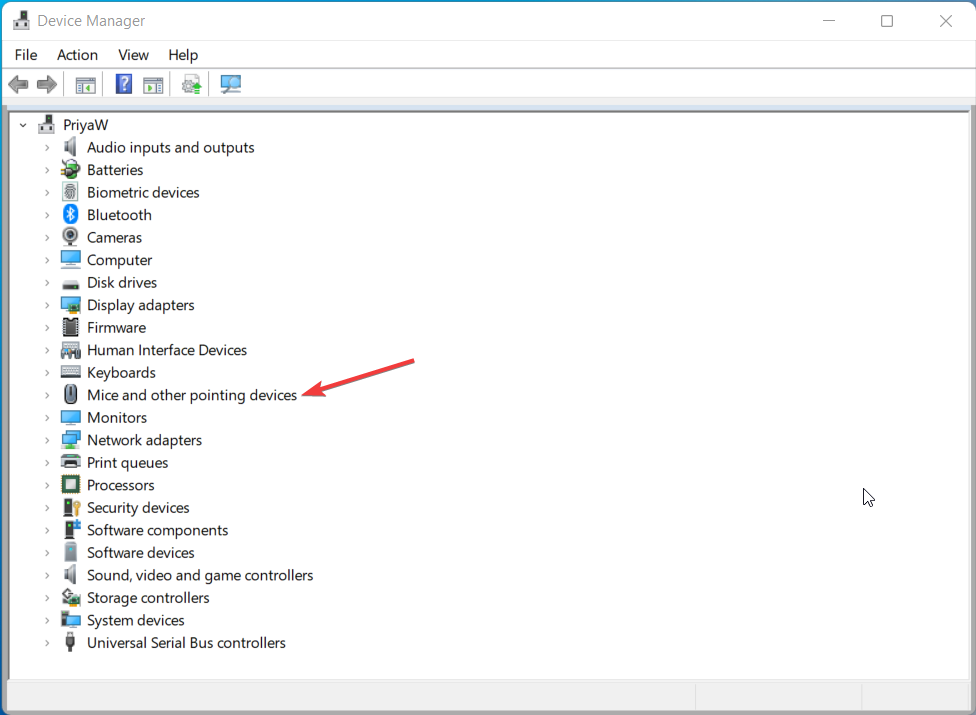The height and width of the screenshot is (715, 976).
Task: Select the Software components label
Action: [157, 530]
